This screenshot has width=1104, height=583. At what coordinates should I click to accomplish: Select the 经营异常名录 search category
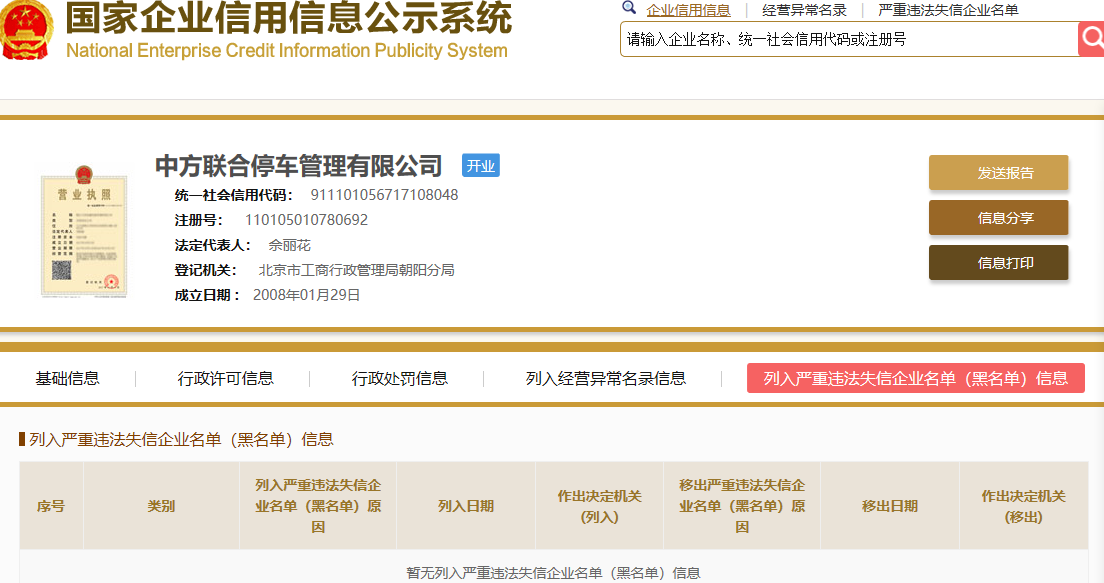click(x=804, y=10)
